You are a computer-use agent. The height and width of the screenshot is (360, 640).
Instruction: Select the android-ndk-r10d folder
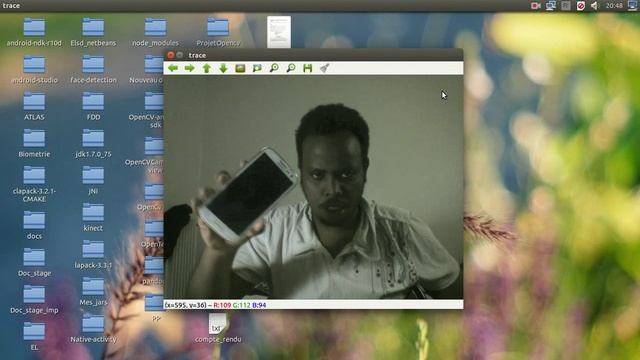34,32
